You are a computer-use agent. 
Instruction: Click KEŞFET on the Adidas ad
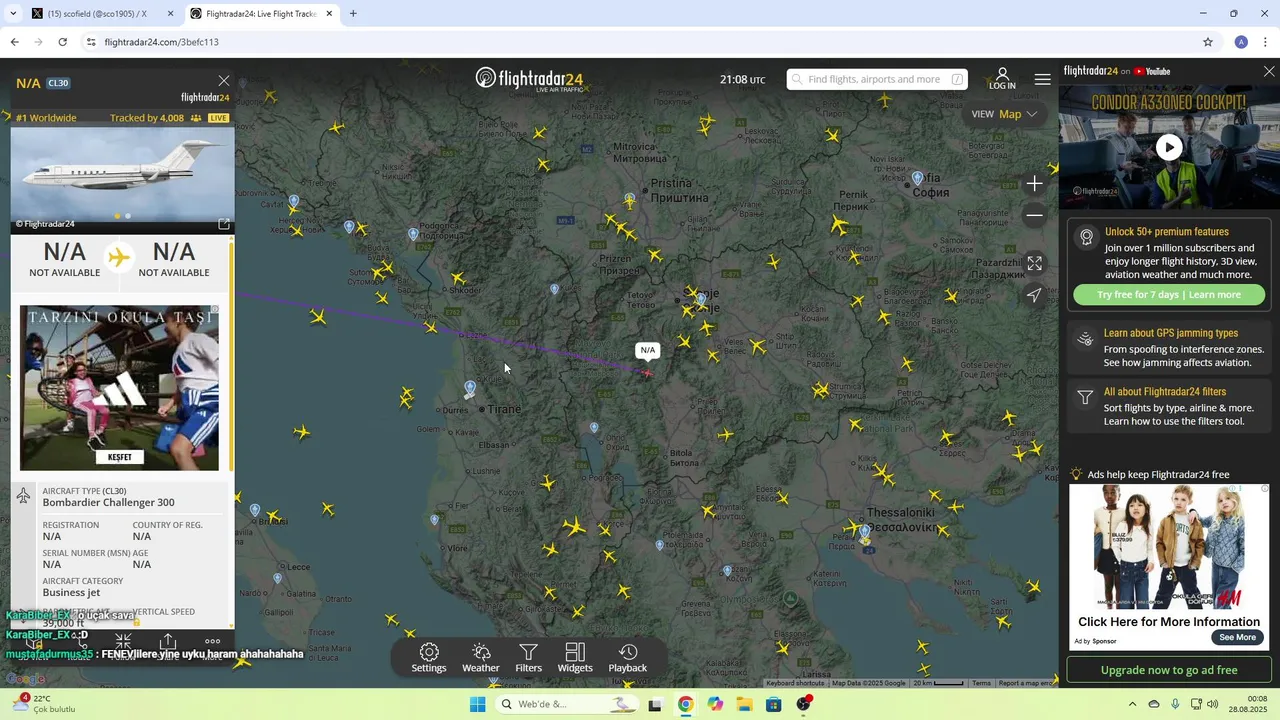(x=119, y=457)
